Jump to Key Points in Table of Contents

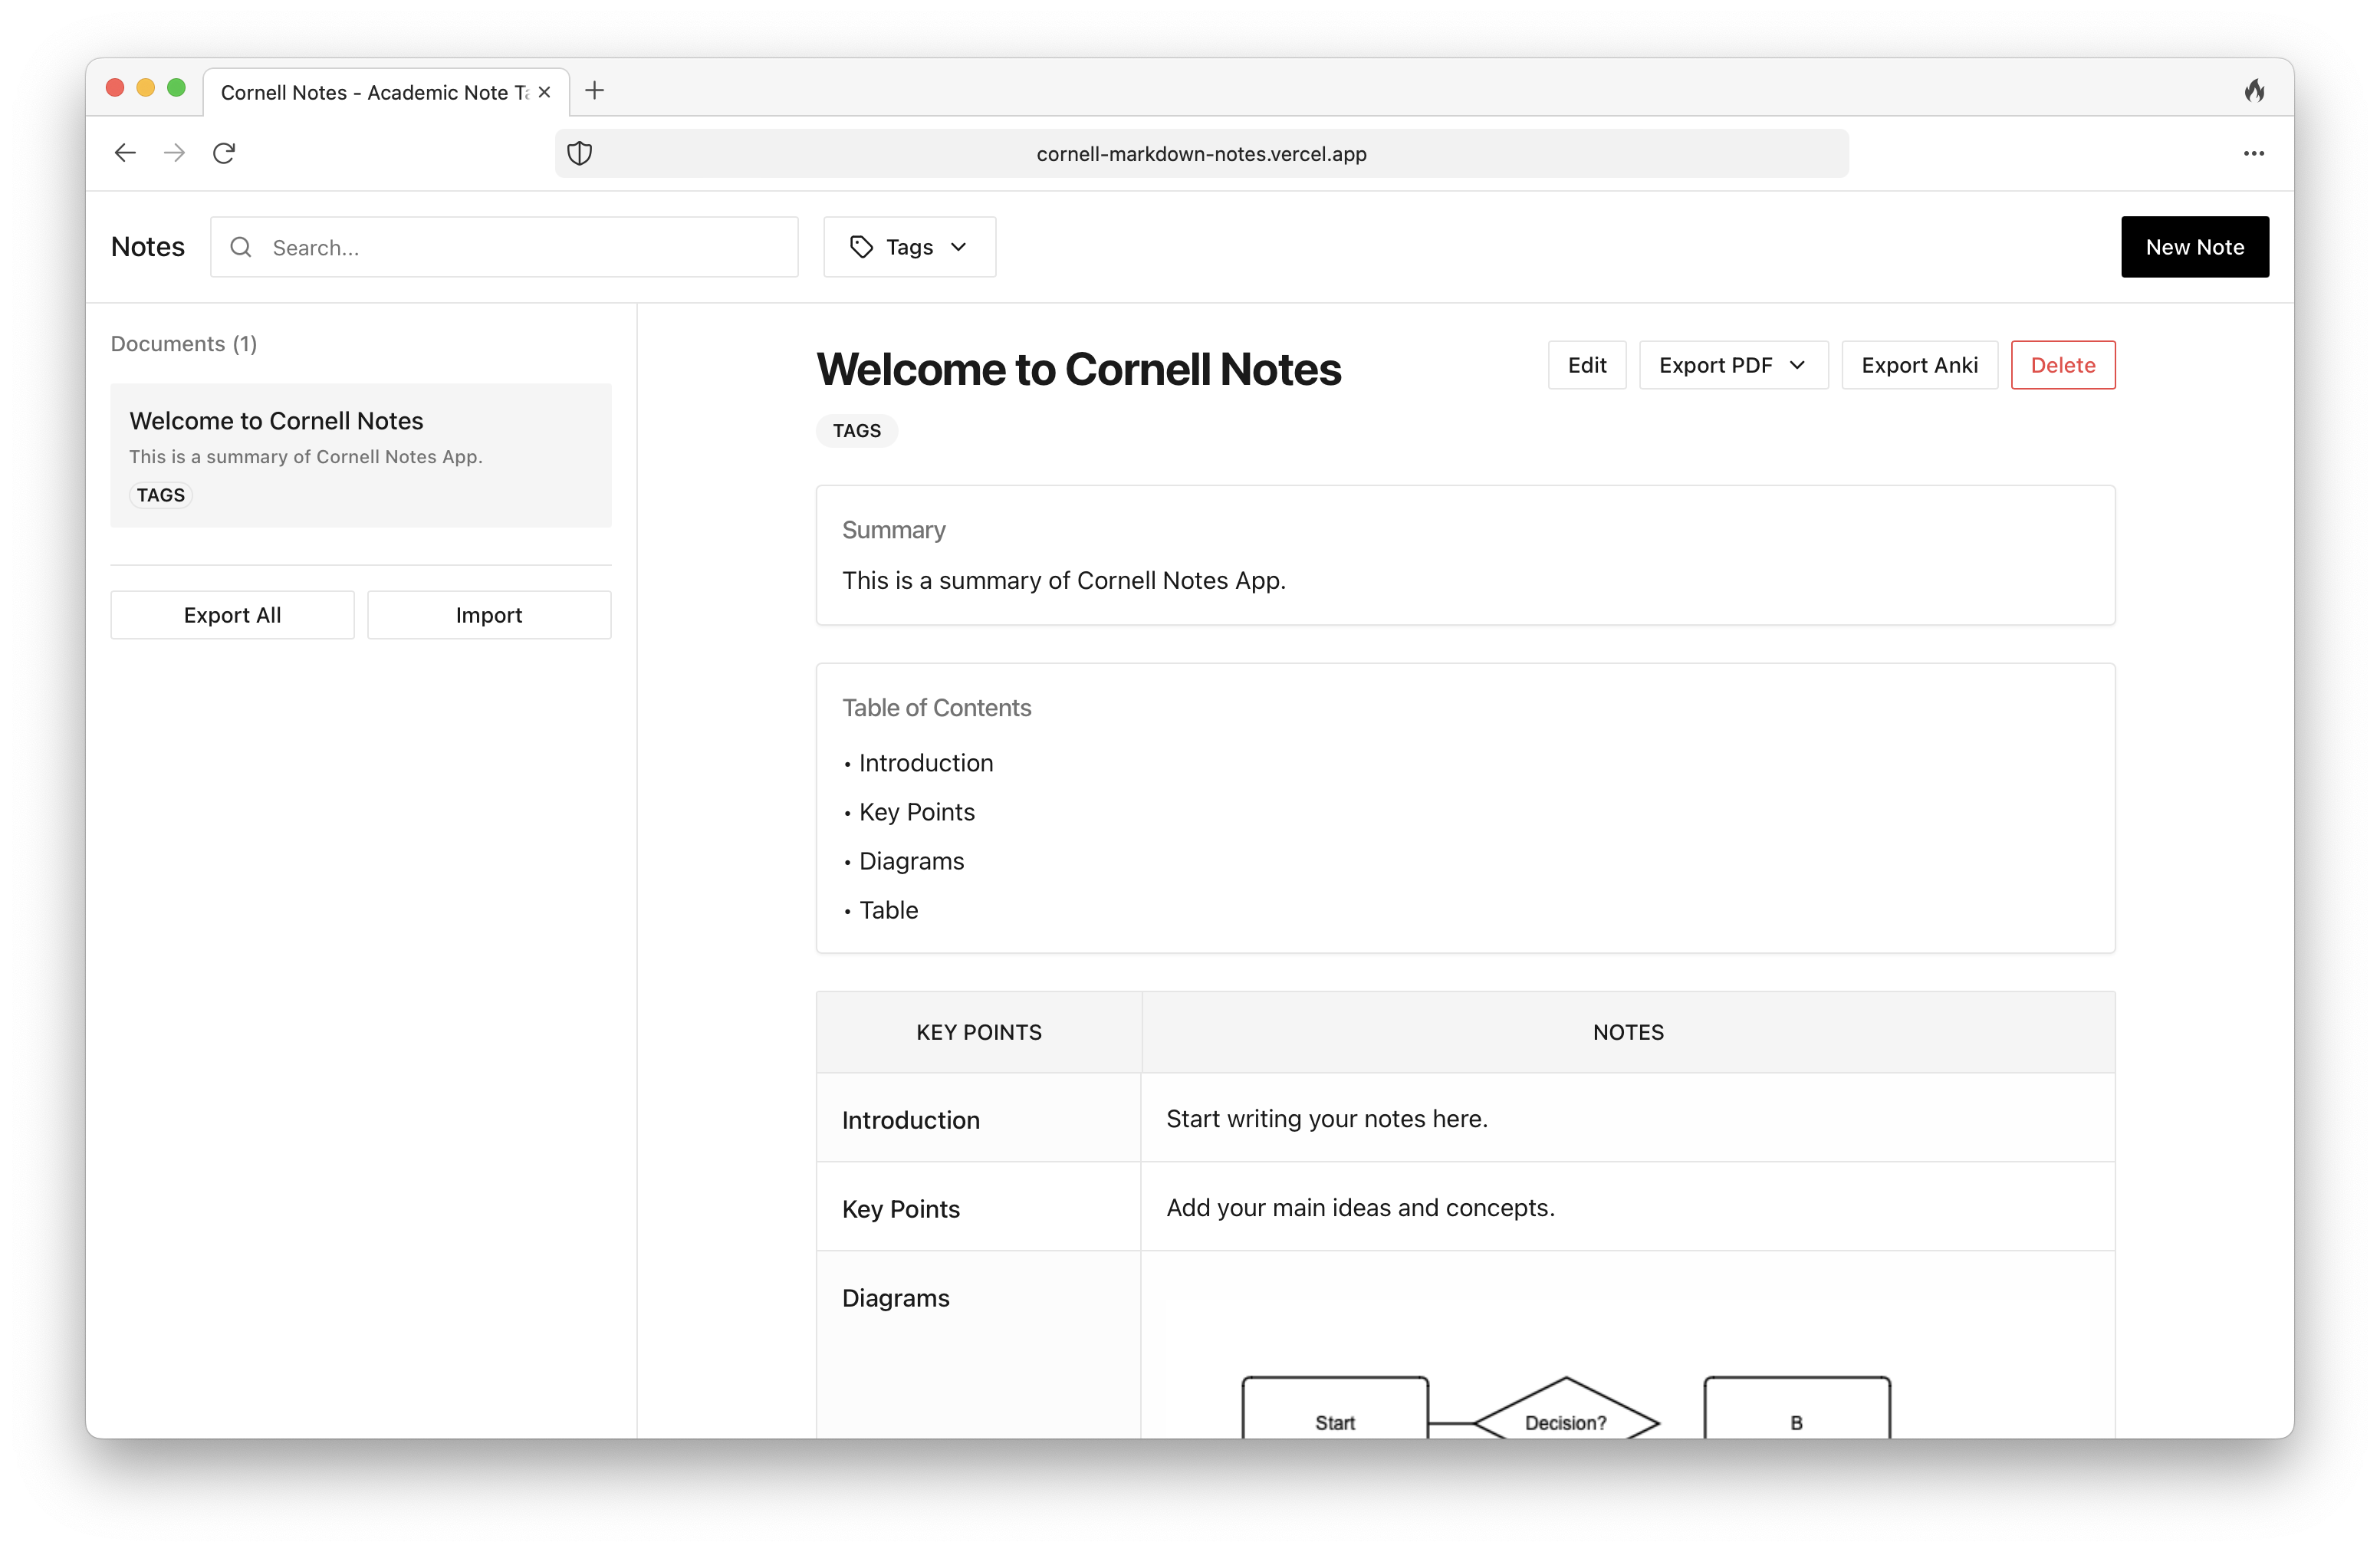[916, 812]
